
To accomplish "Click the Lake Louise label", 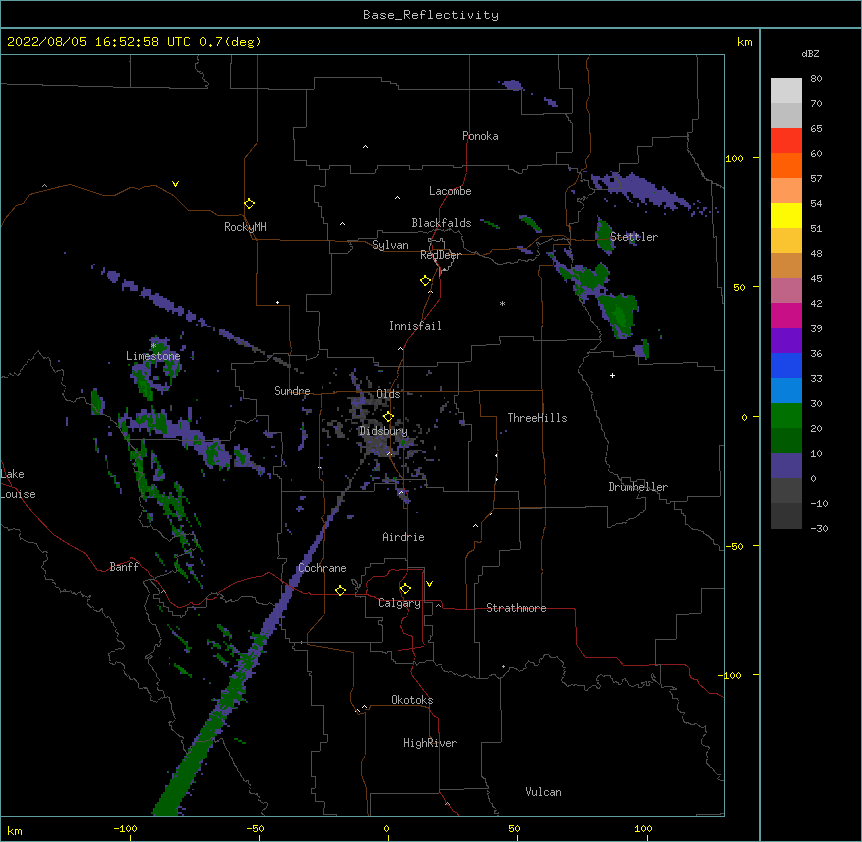I will [x=18, y=484].
